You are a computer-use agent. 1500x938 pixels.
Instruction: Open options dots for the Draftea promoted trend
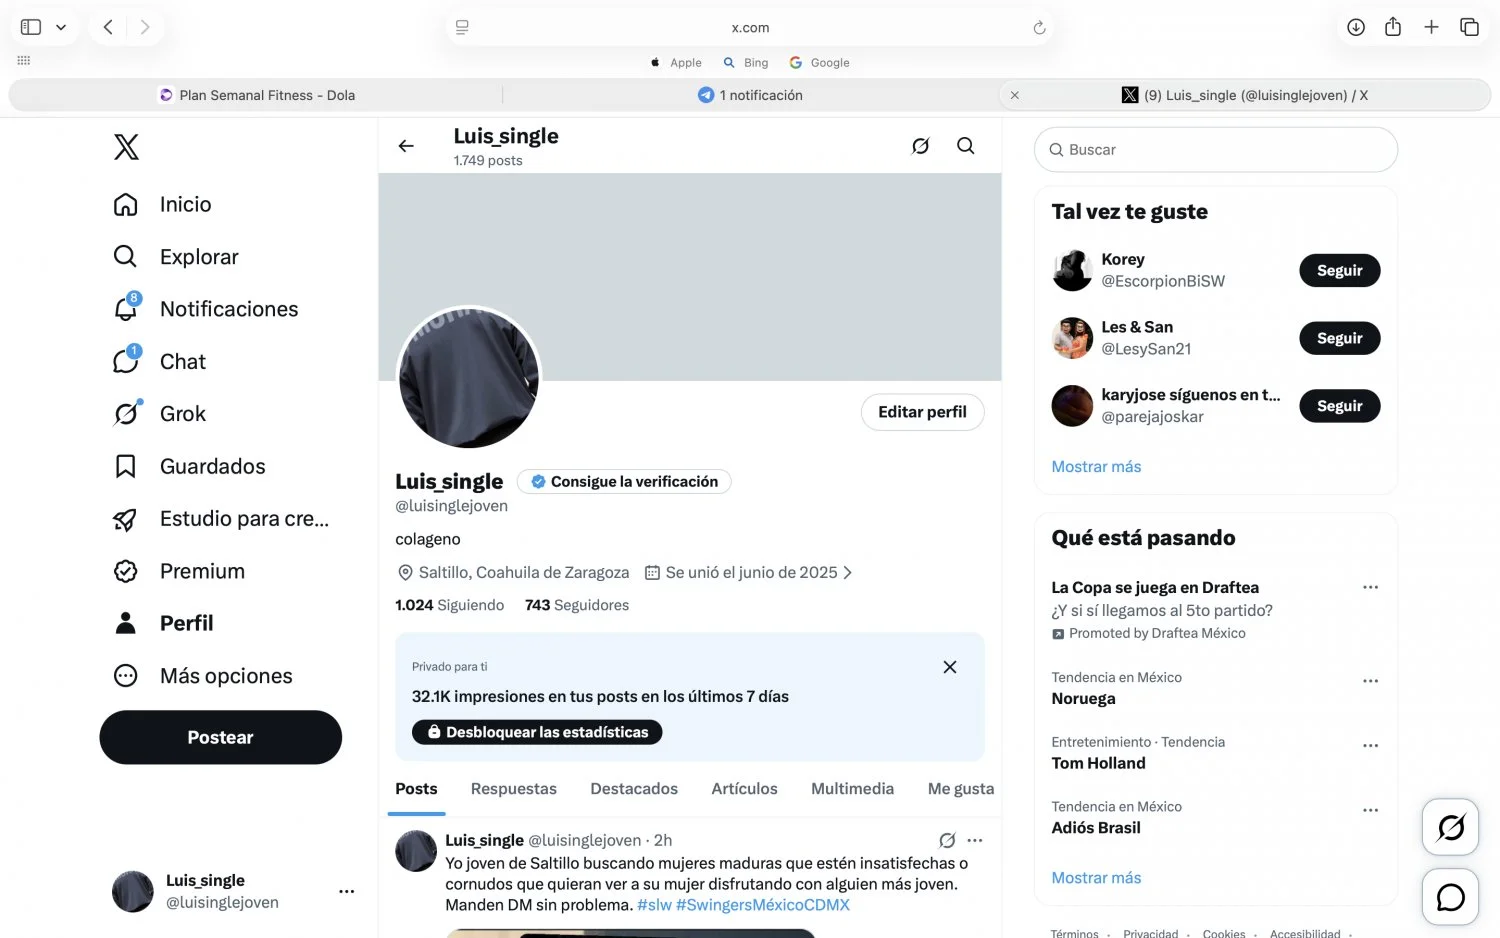[x=1370, y=588]
